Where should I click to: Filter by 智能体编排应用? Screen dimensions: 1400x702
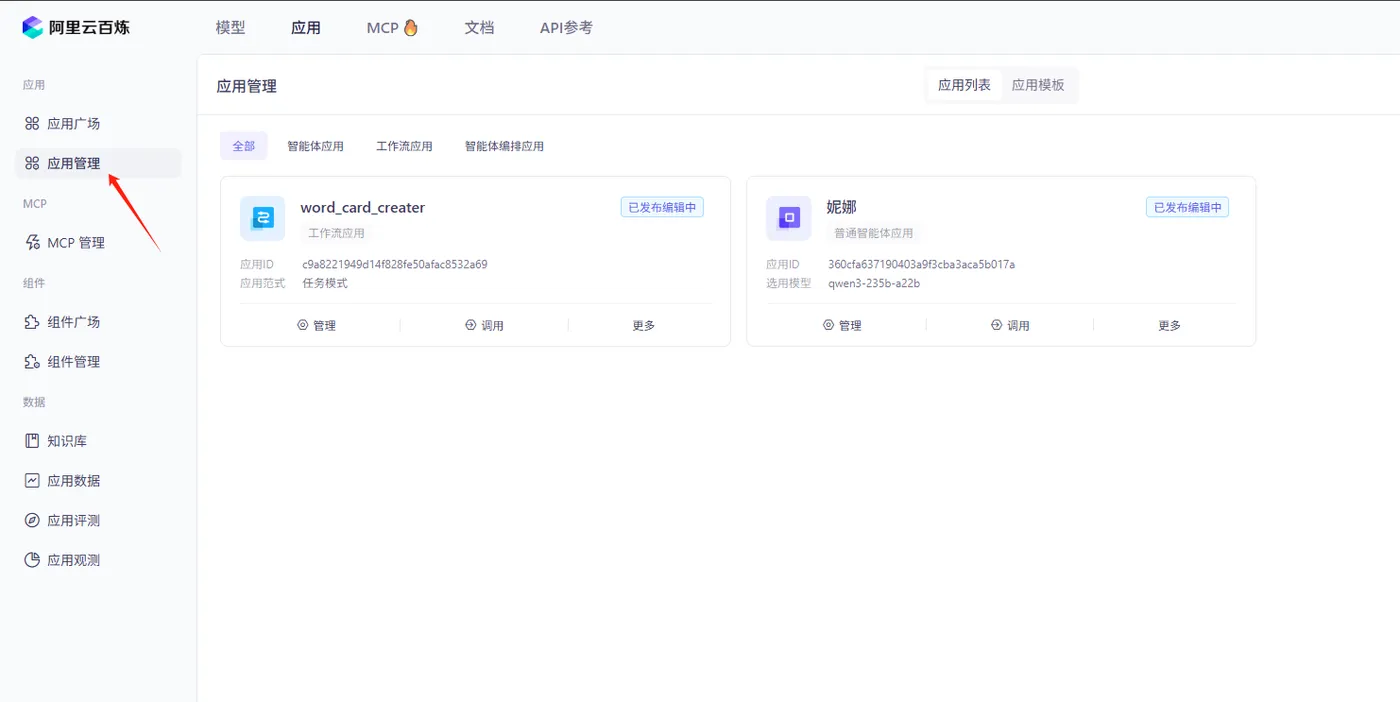pos(504,146)
